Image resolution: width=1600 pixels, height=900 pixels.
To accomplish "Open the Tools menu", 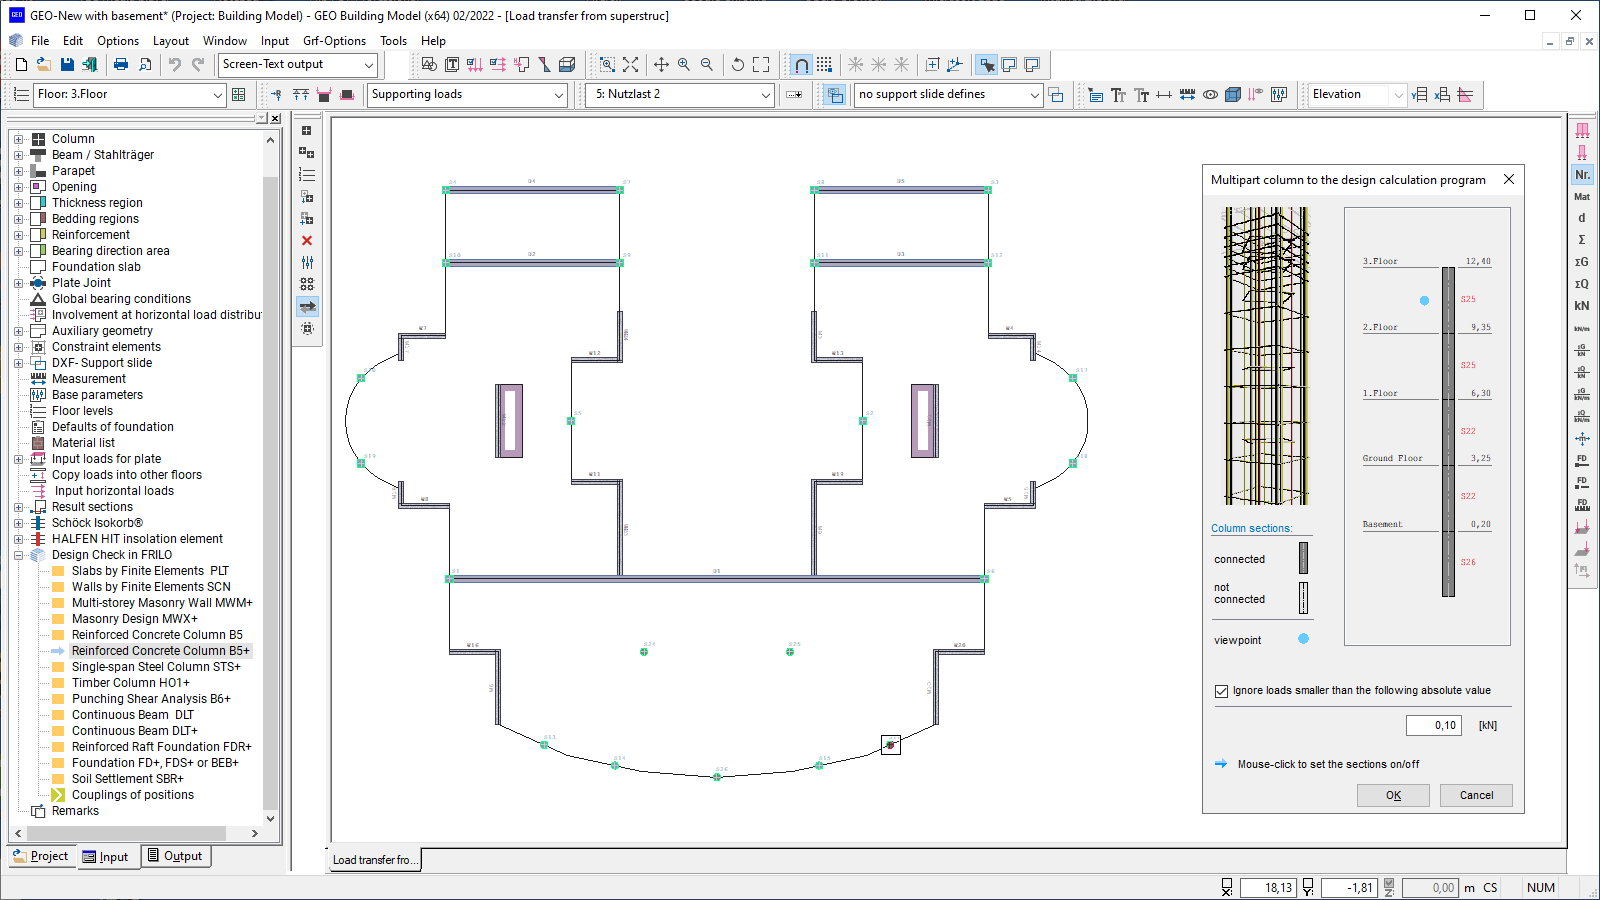I will (393, 41).
